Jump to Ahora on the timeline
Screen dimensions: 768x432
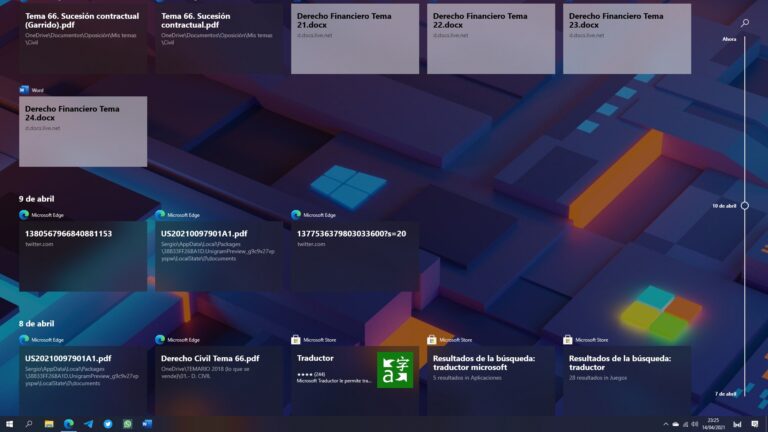[729, 39]
